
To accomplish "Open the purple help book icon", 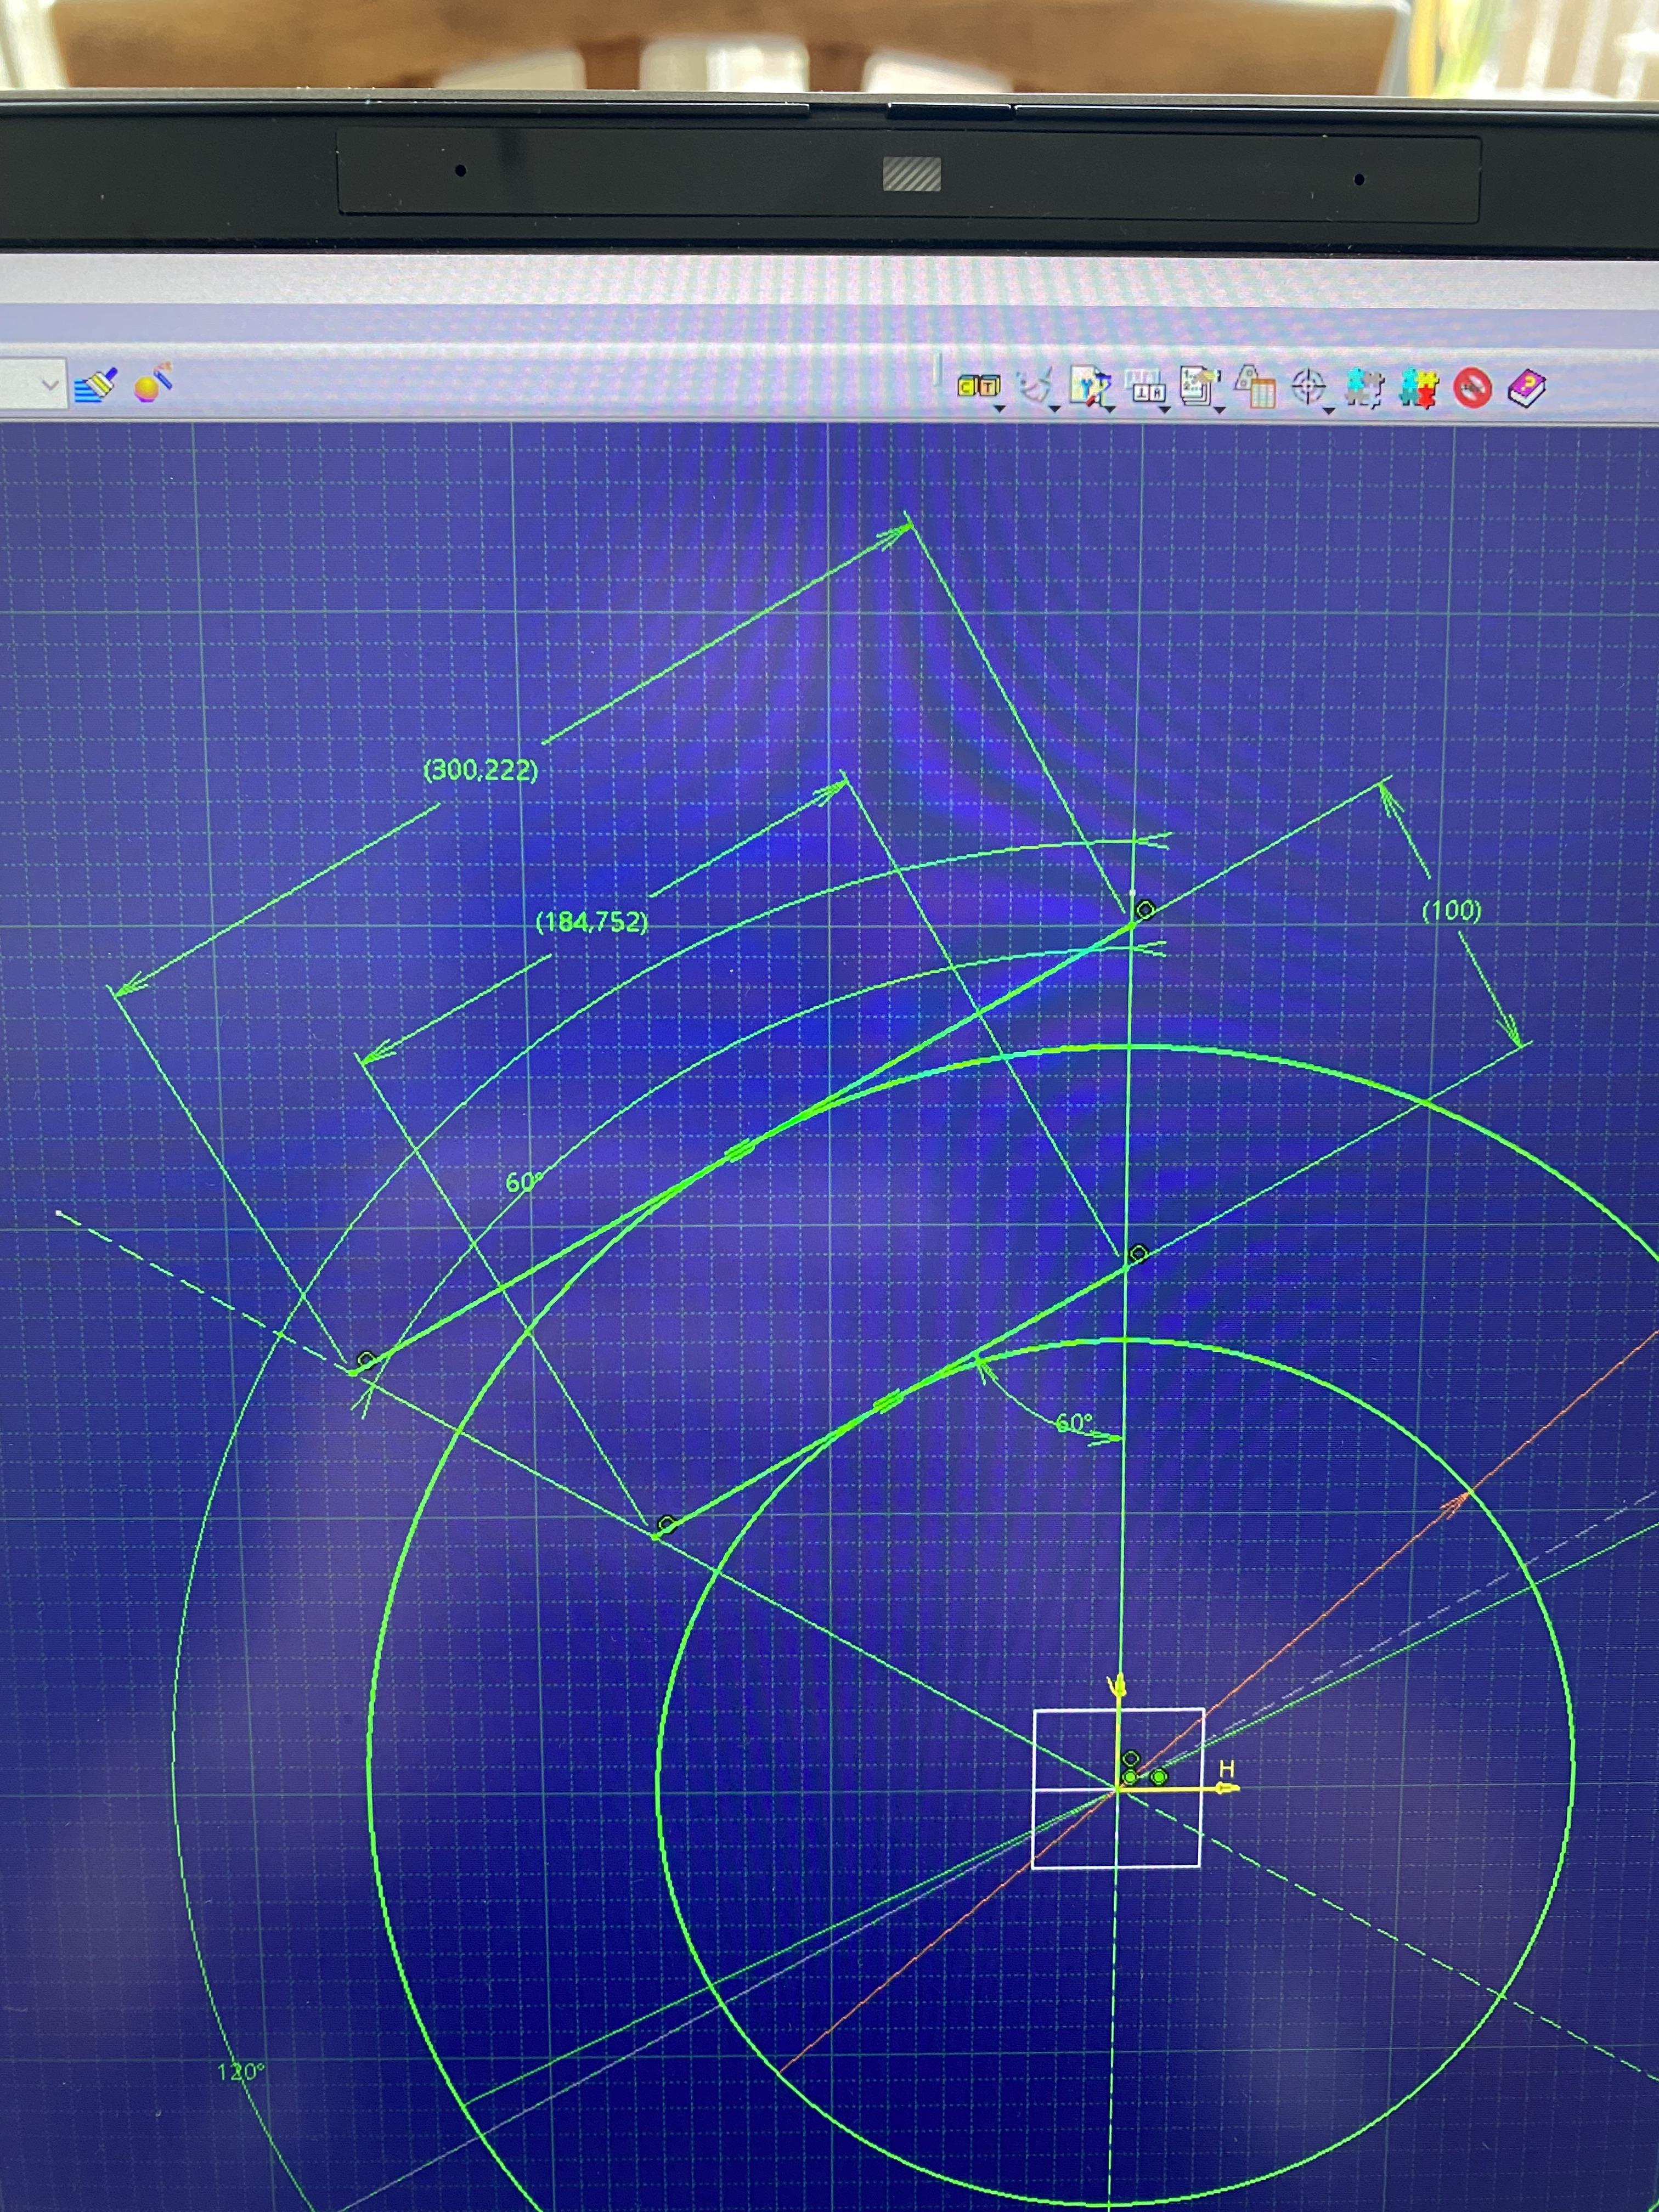I will 1526,388.
